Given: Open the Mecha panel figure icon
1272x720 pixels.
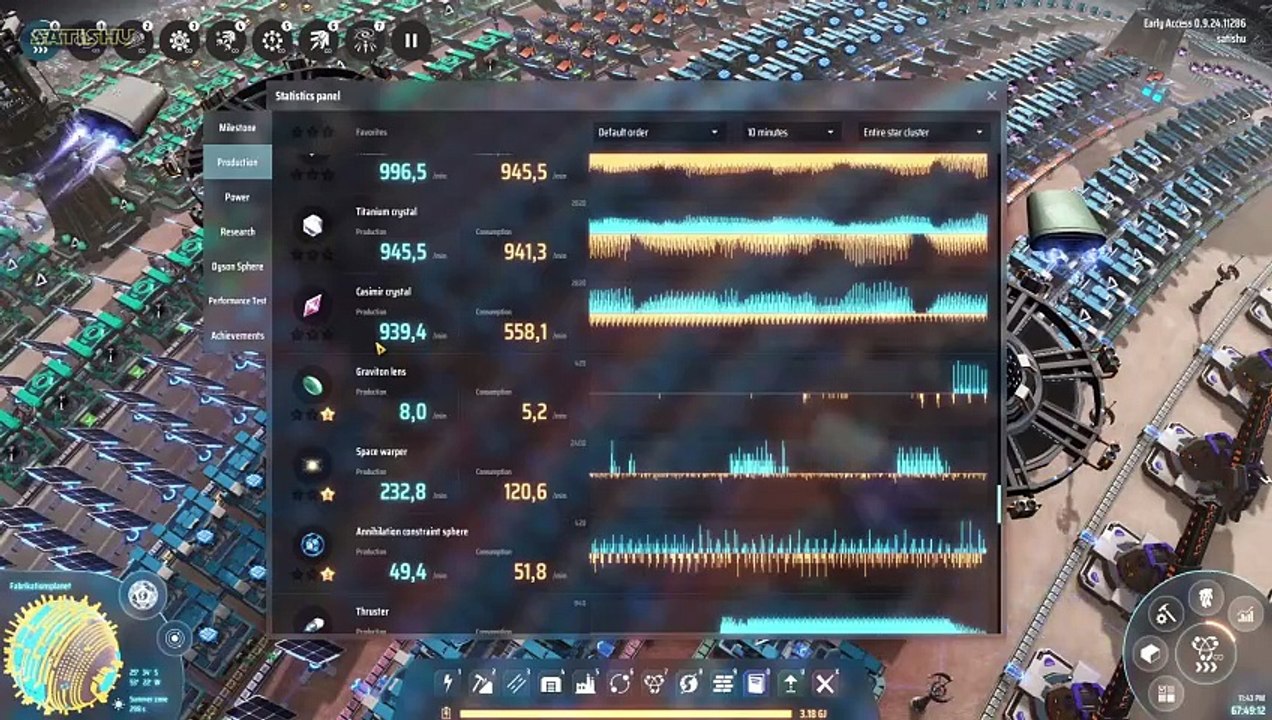Looking at the screenshot, I should tap(1206, 597).
